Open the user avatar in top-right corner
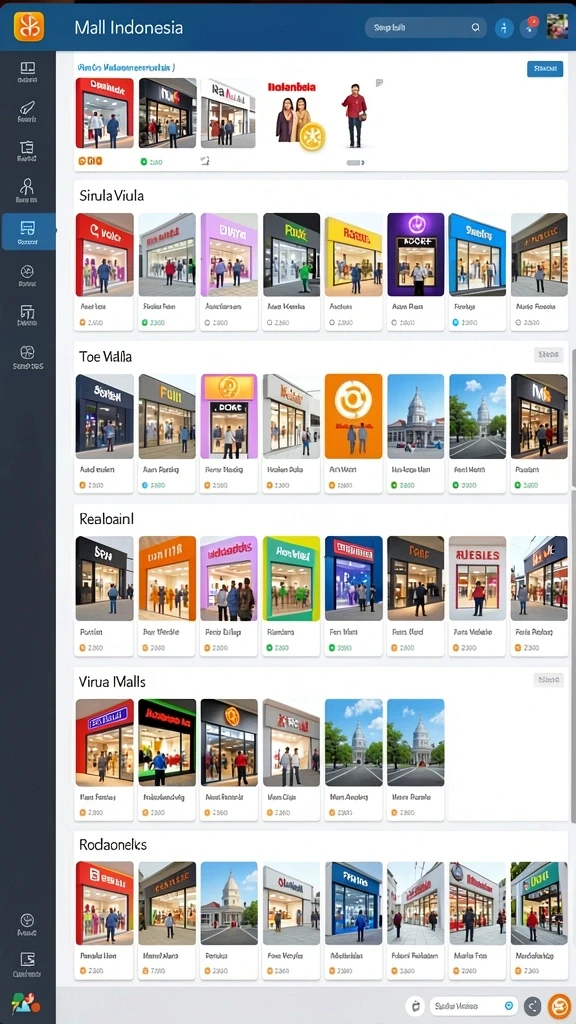 (557, 27)
